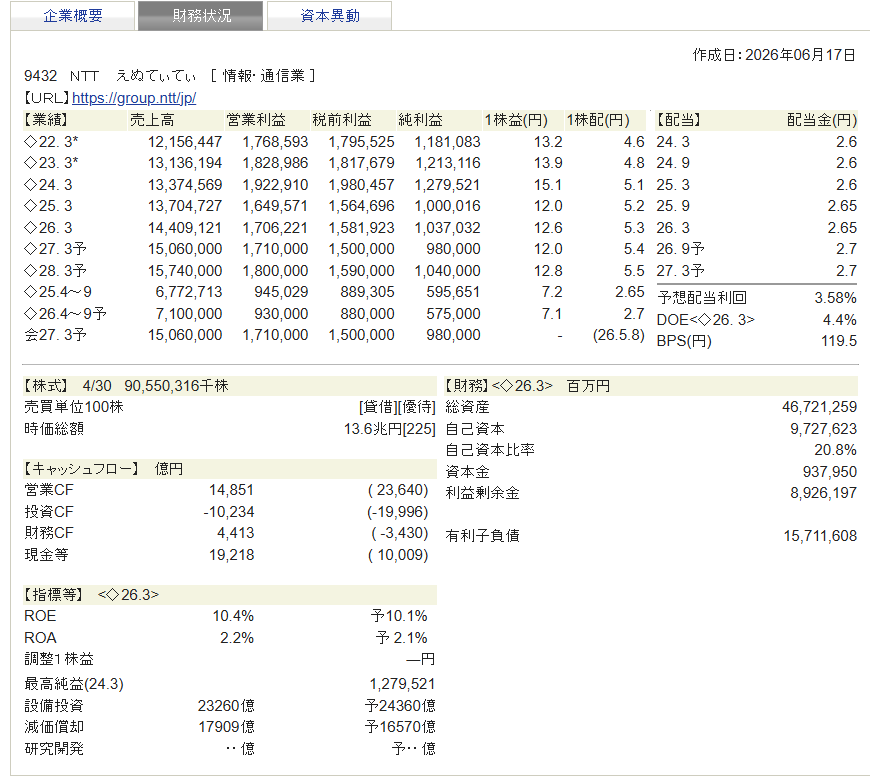Click the 資本金 value 937,950
Image resolution: width=870 pixels, height=778 pixels.
(829, 472)
